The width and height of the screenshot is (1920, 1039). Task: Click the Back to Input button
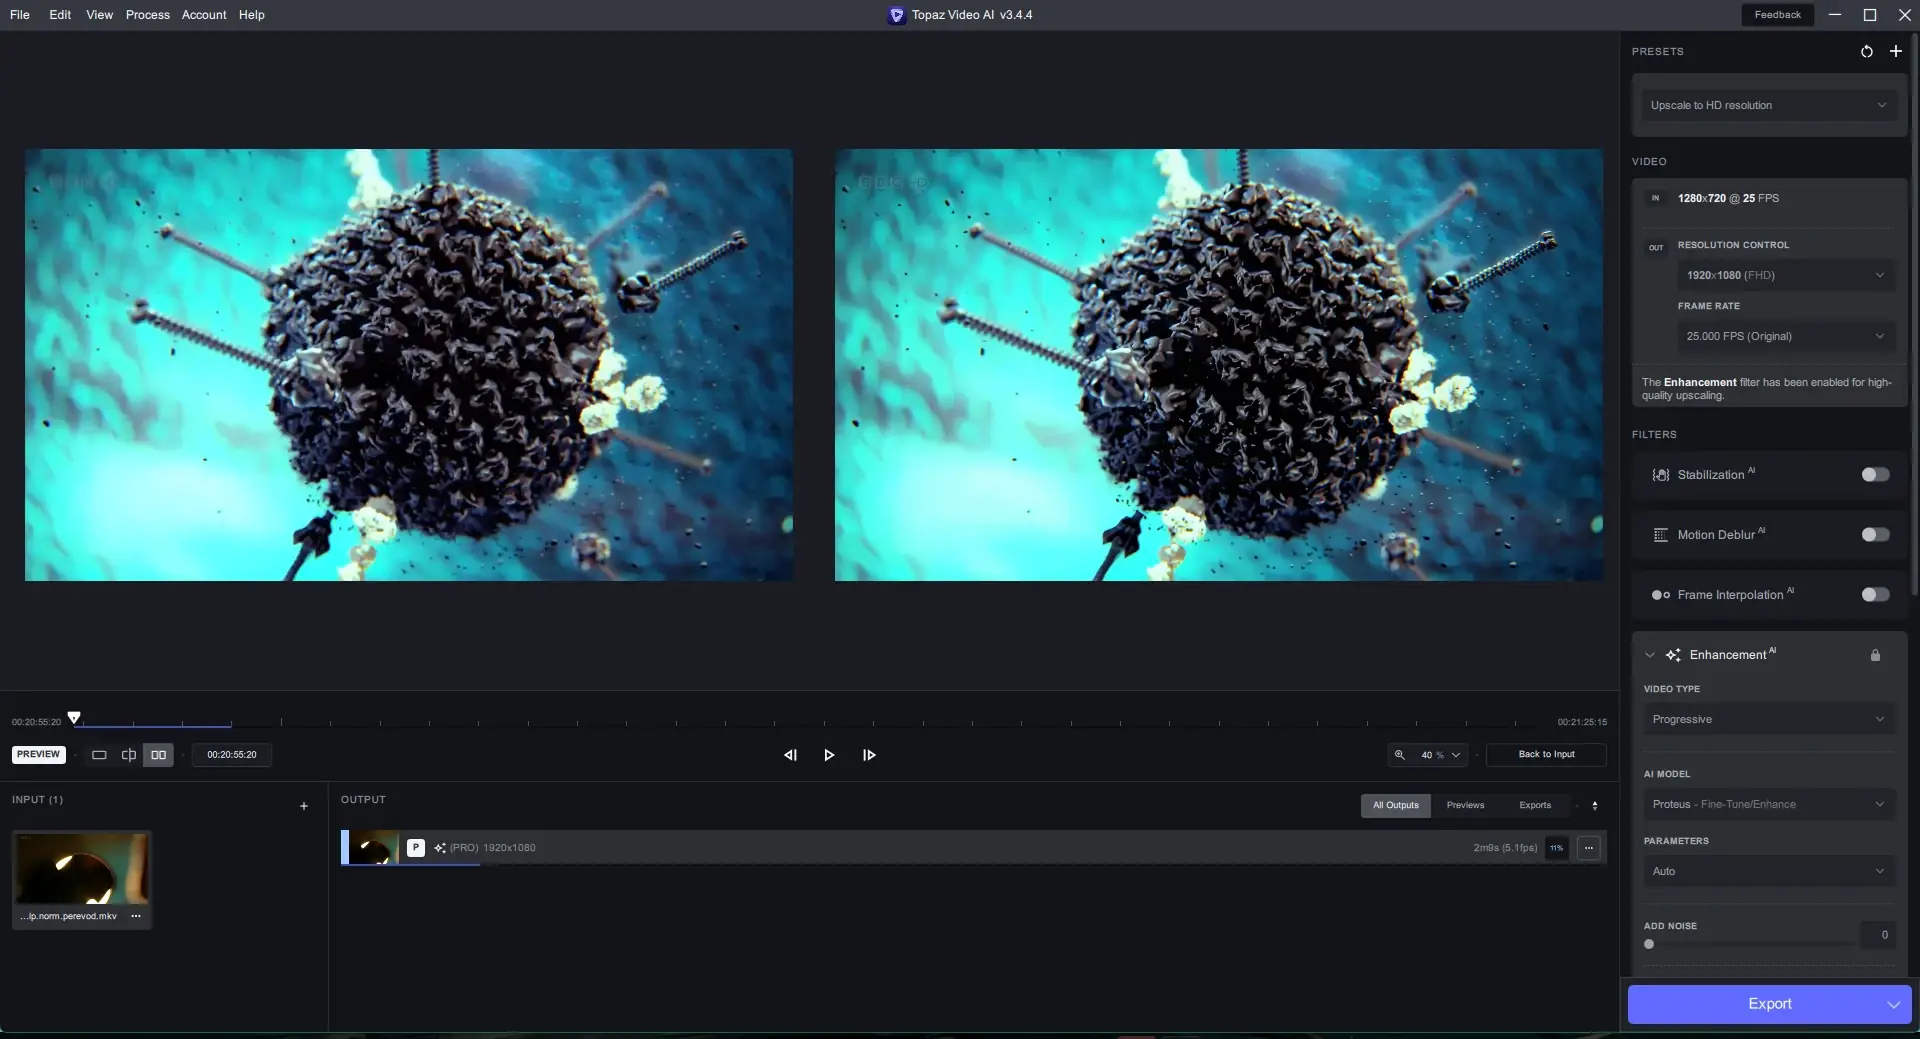coord(1546,755)
